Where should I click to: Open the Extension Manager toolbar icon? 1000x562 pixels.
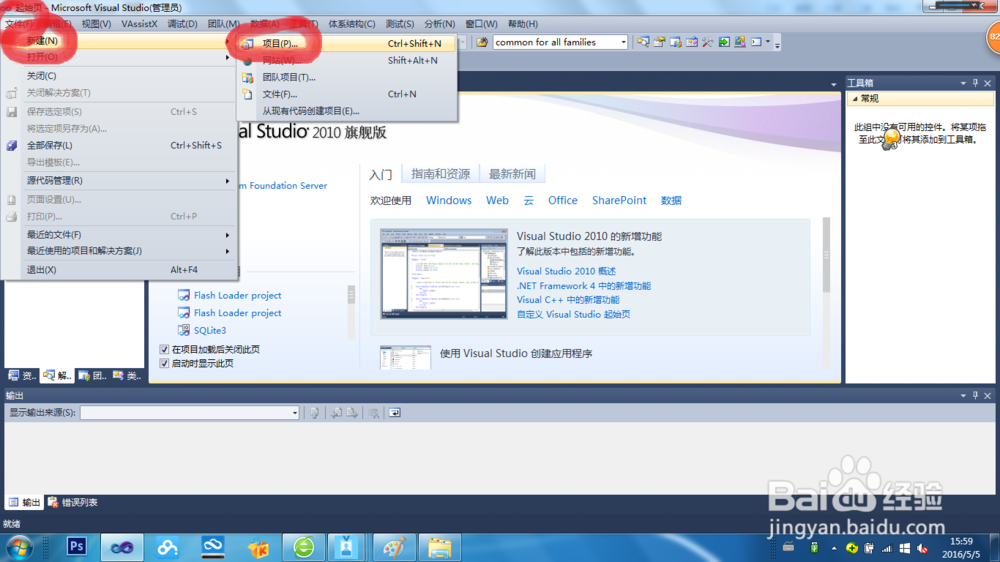740,42
